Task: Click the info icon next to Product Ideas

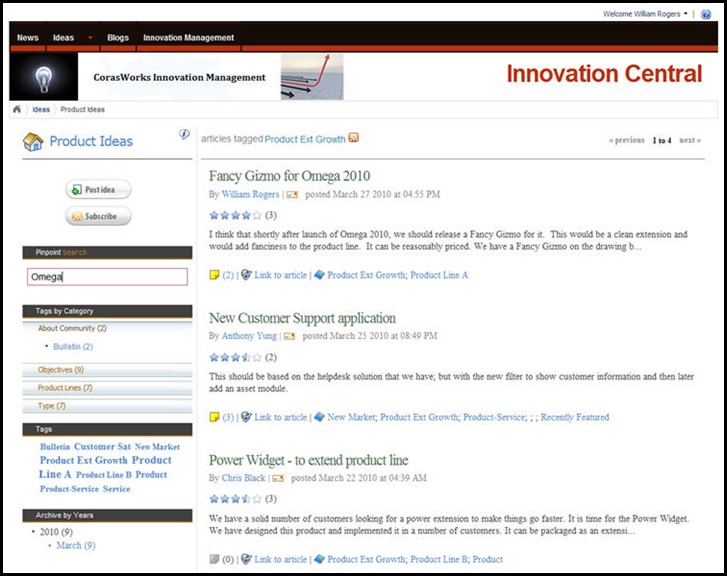Action: coord(184,134)
